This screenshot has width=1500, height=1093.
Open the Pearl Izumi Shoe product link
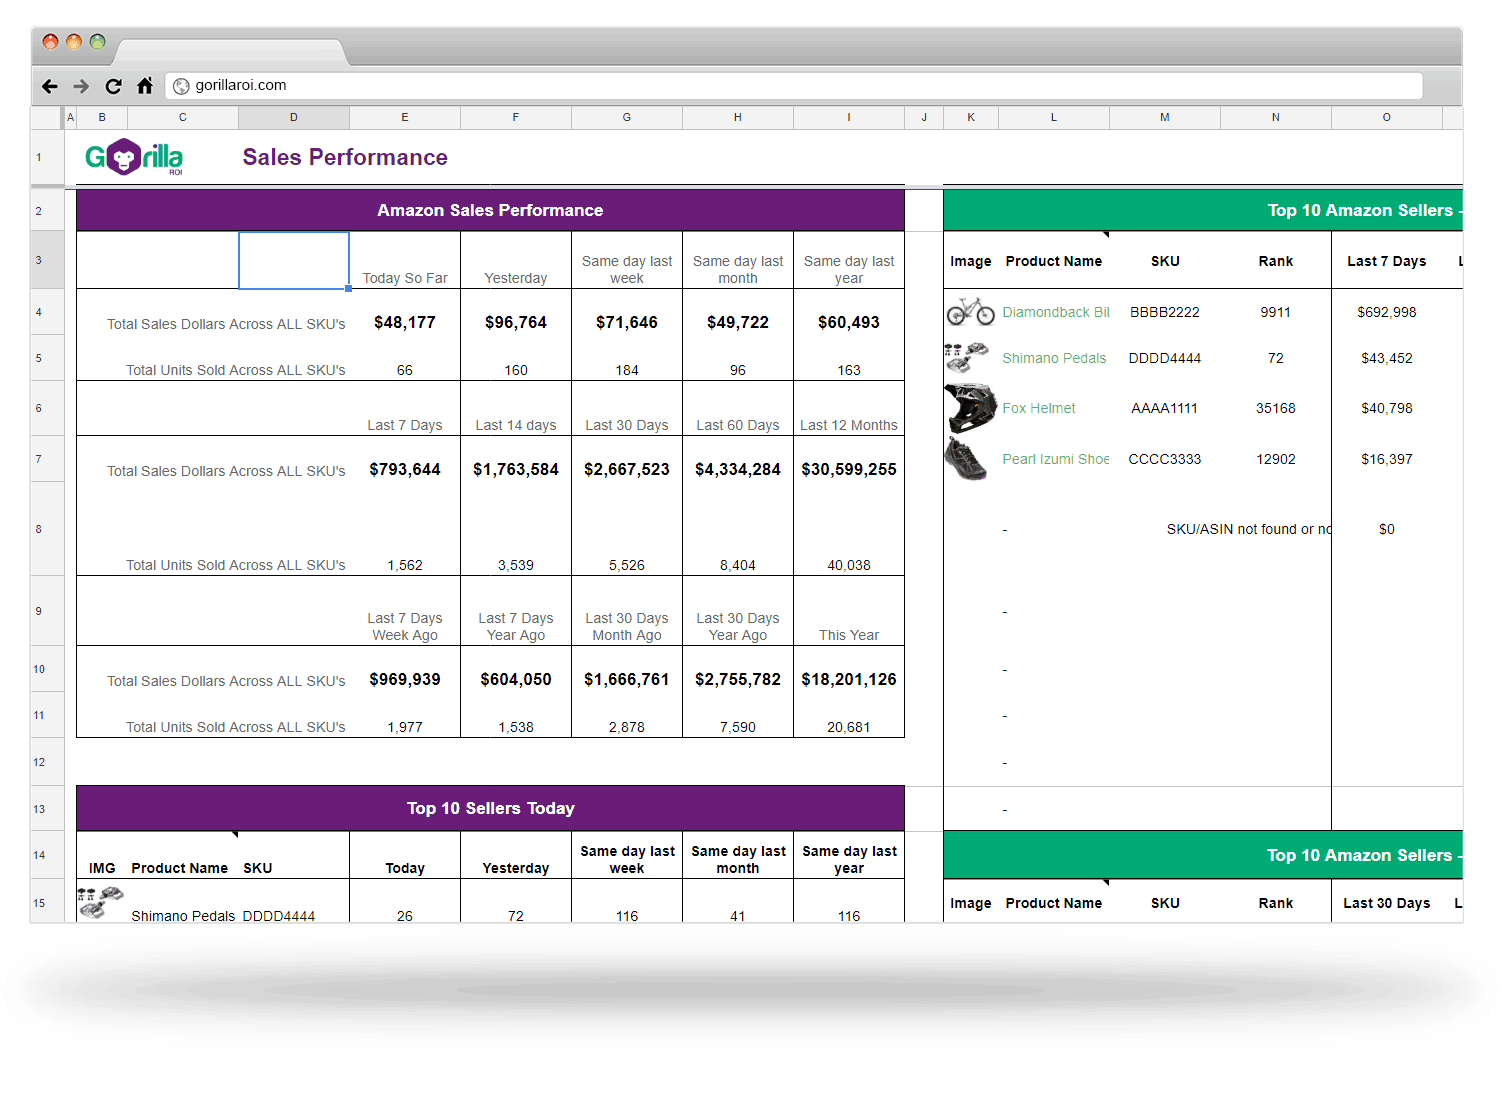click(x=1056, y=459)
